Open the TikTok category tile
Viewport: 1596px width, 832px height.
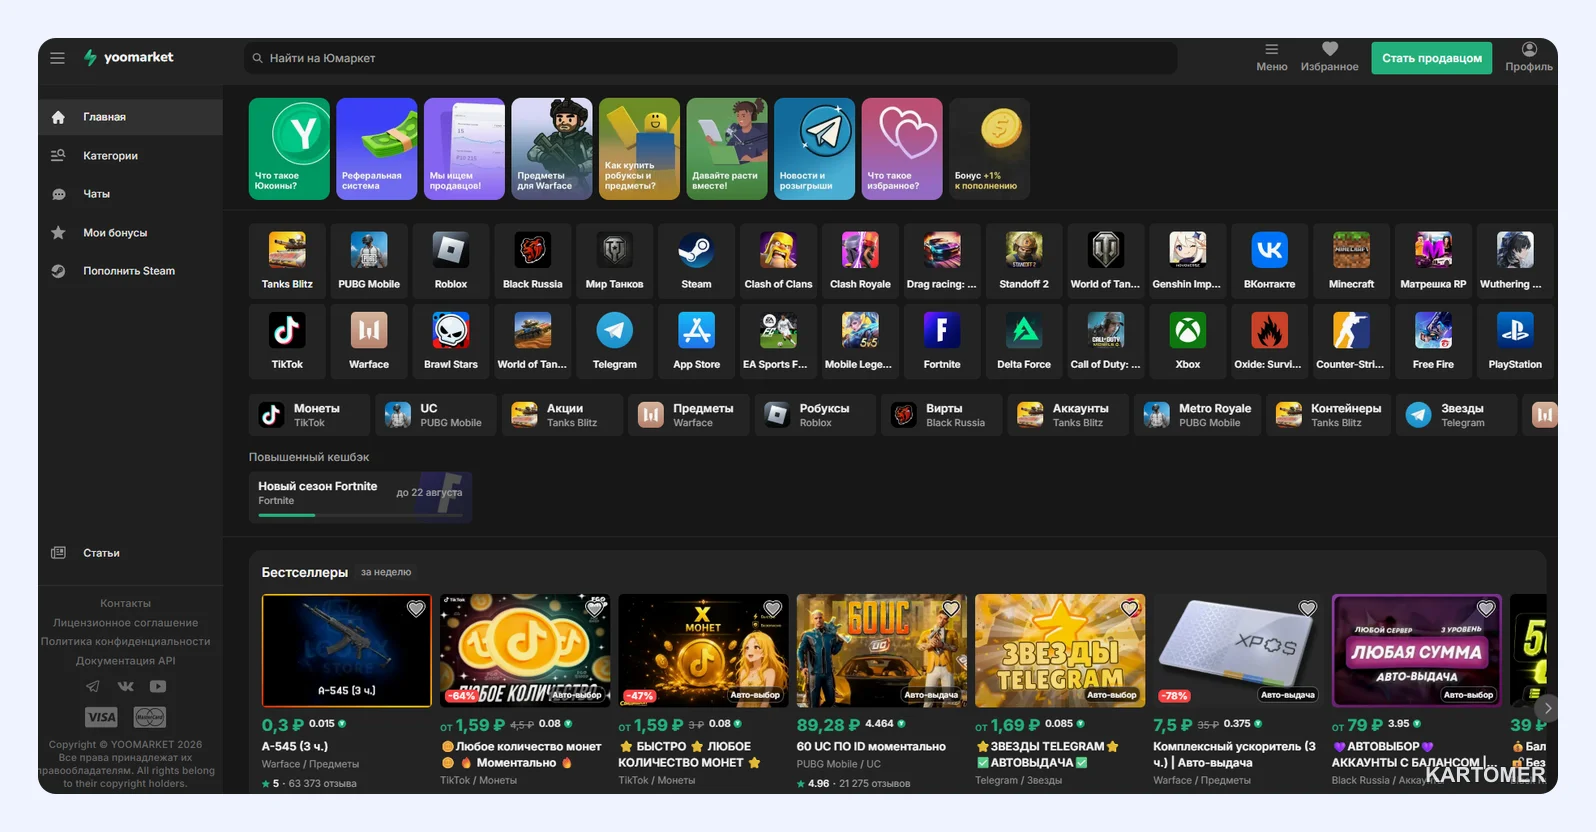pyautogui.click(x=287, y=341)
